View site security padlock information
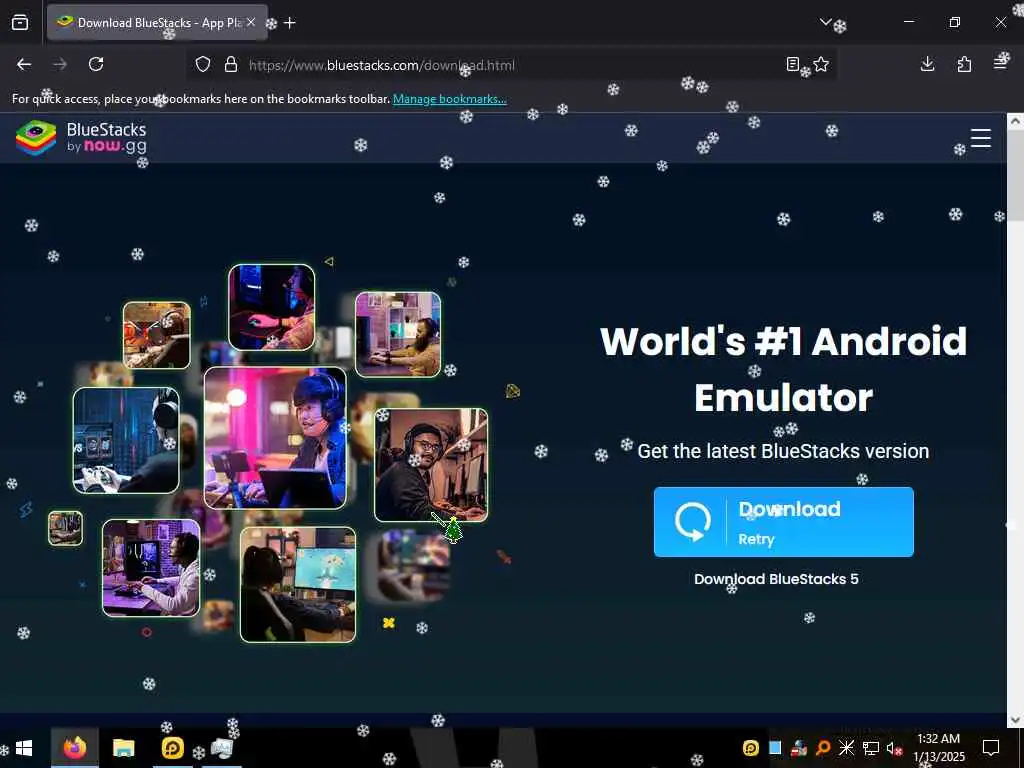Screen dimensions: 1024x768 point(231,65)
